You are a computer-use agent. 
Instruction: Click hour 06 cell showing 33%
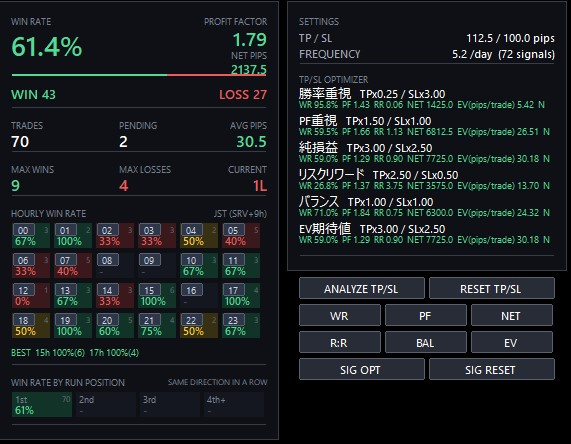point(31,266)
